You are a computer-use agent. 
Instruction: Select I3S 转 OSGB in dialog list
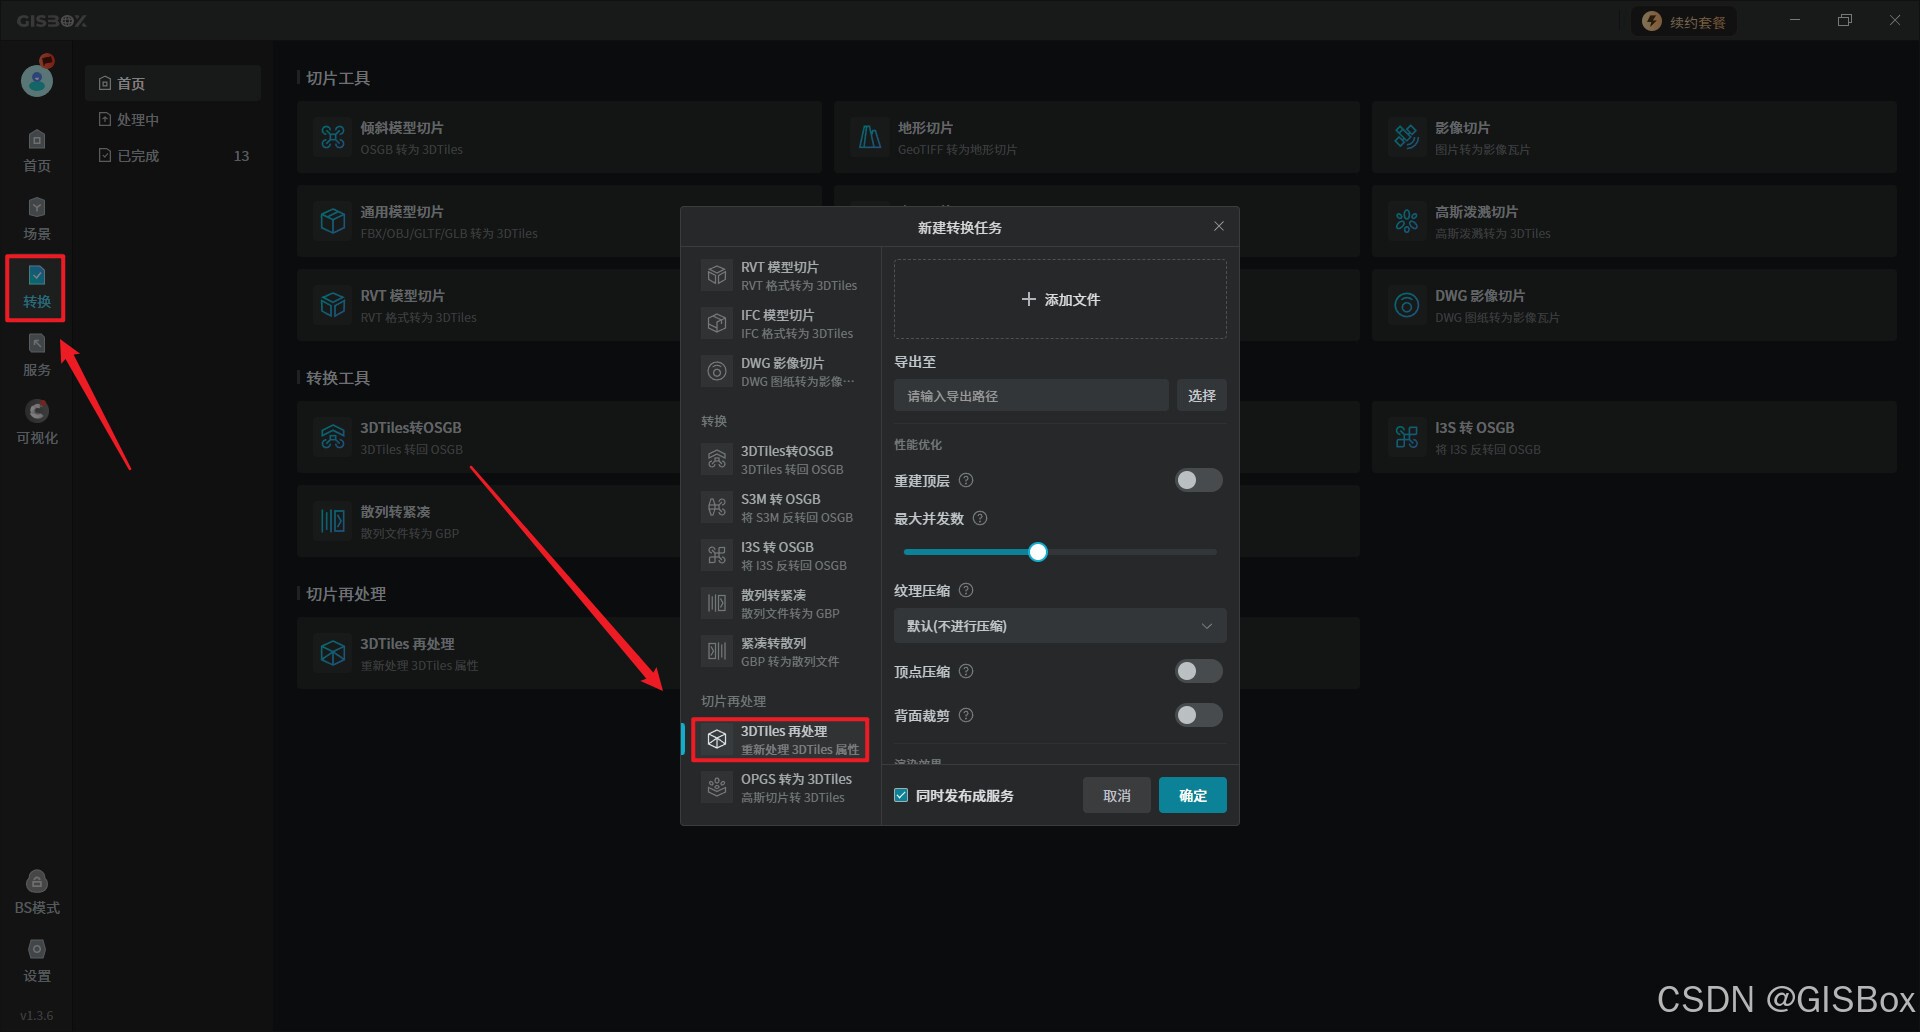(x=780, y=555)
